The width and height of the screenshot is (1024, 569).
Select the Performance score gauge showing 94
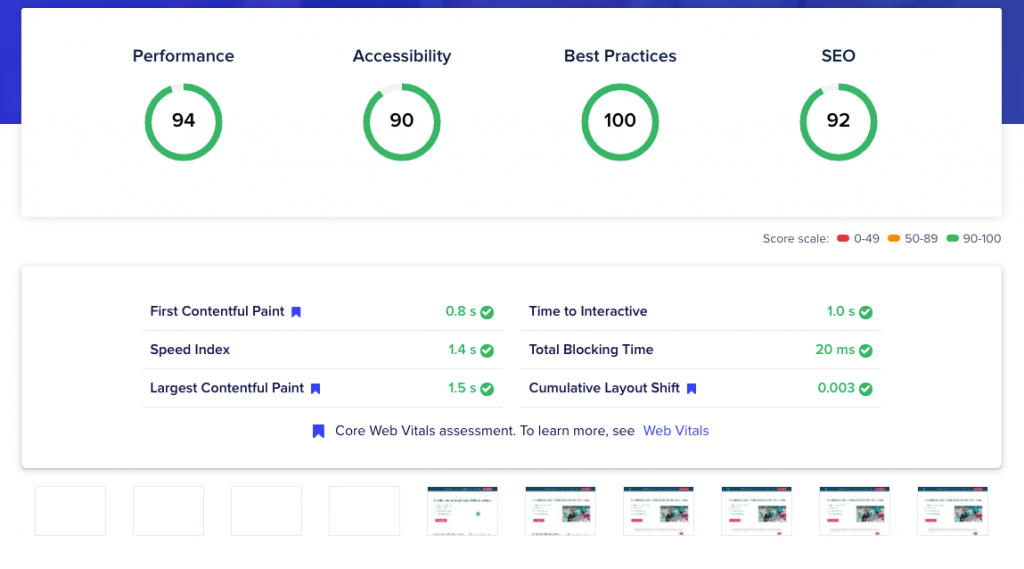(184, 122)
